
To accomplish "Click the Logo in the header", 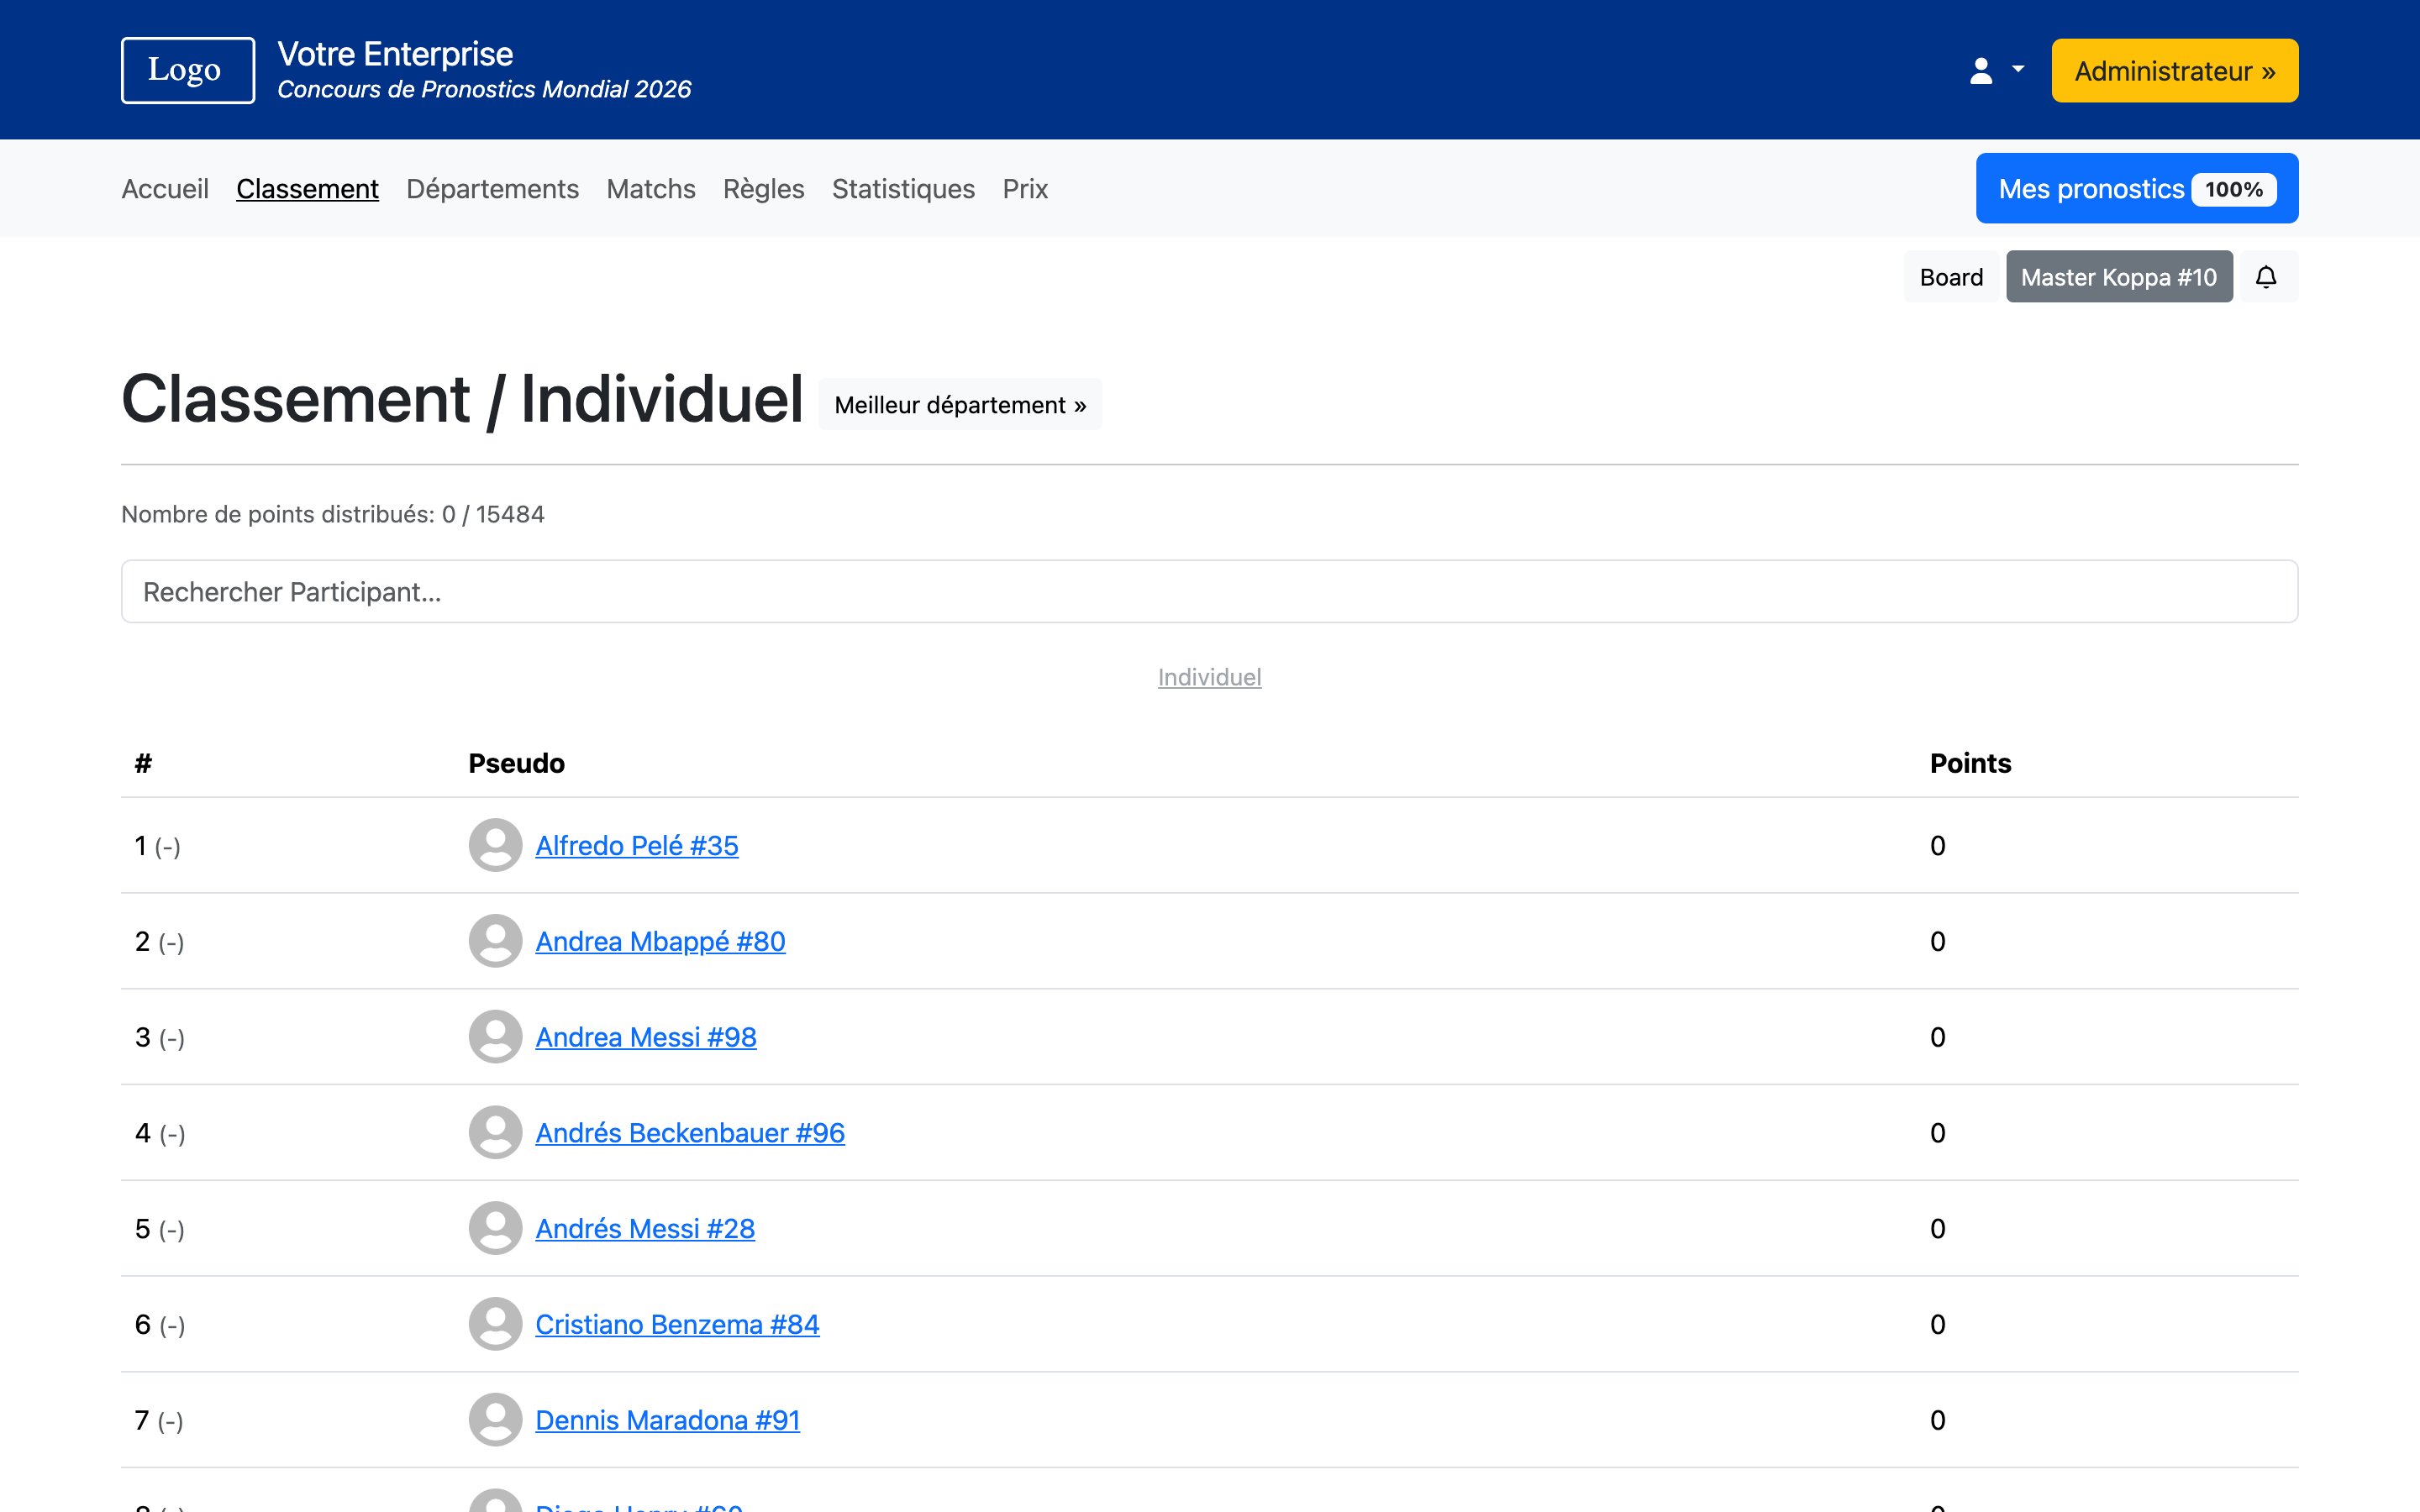I will point(187,70).
